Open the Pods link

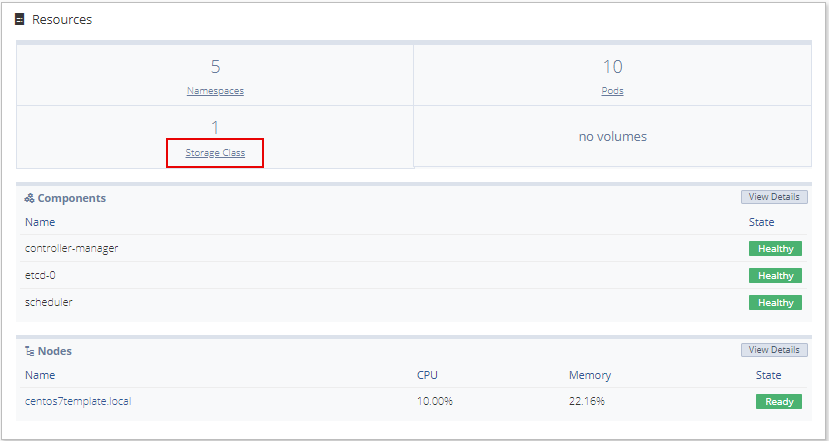coord(612,90)
